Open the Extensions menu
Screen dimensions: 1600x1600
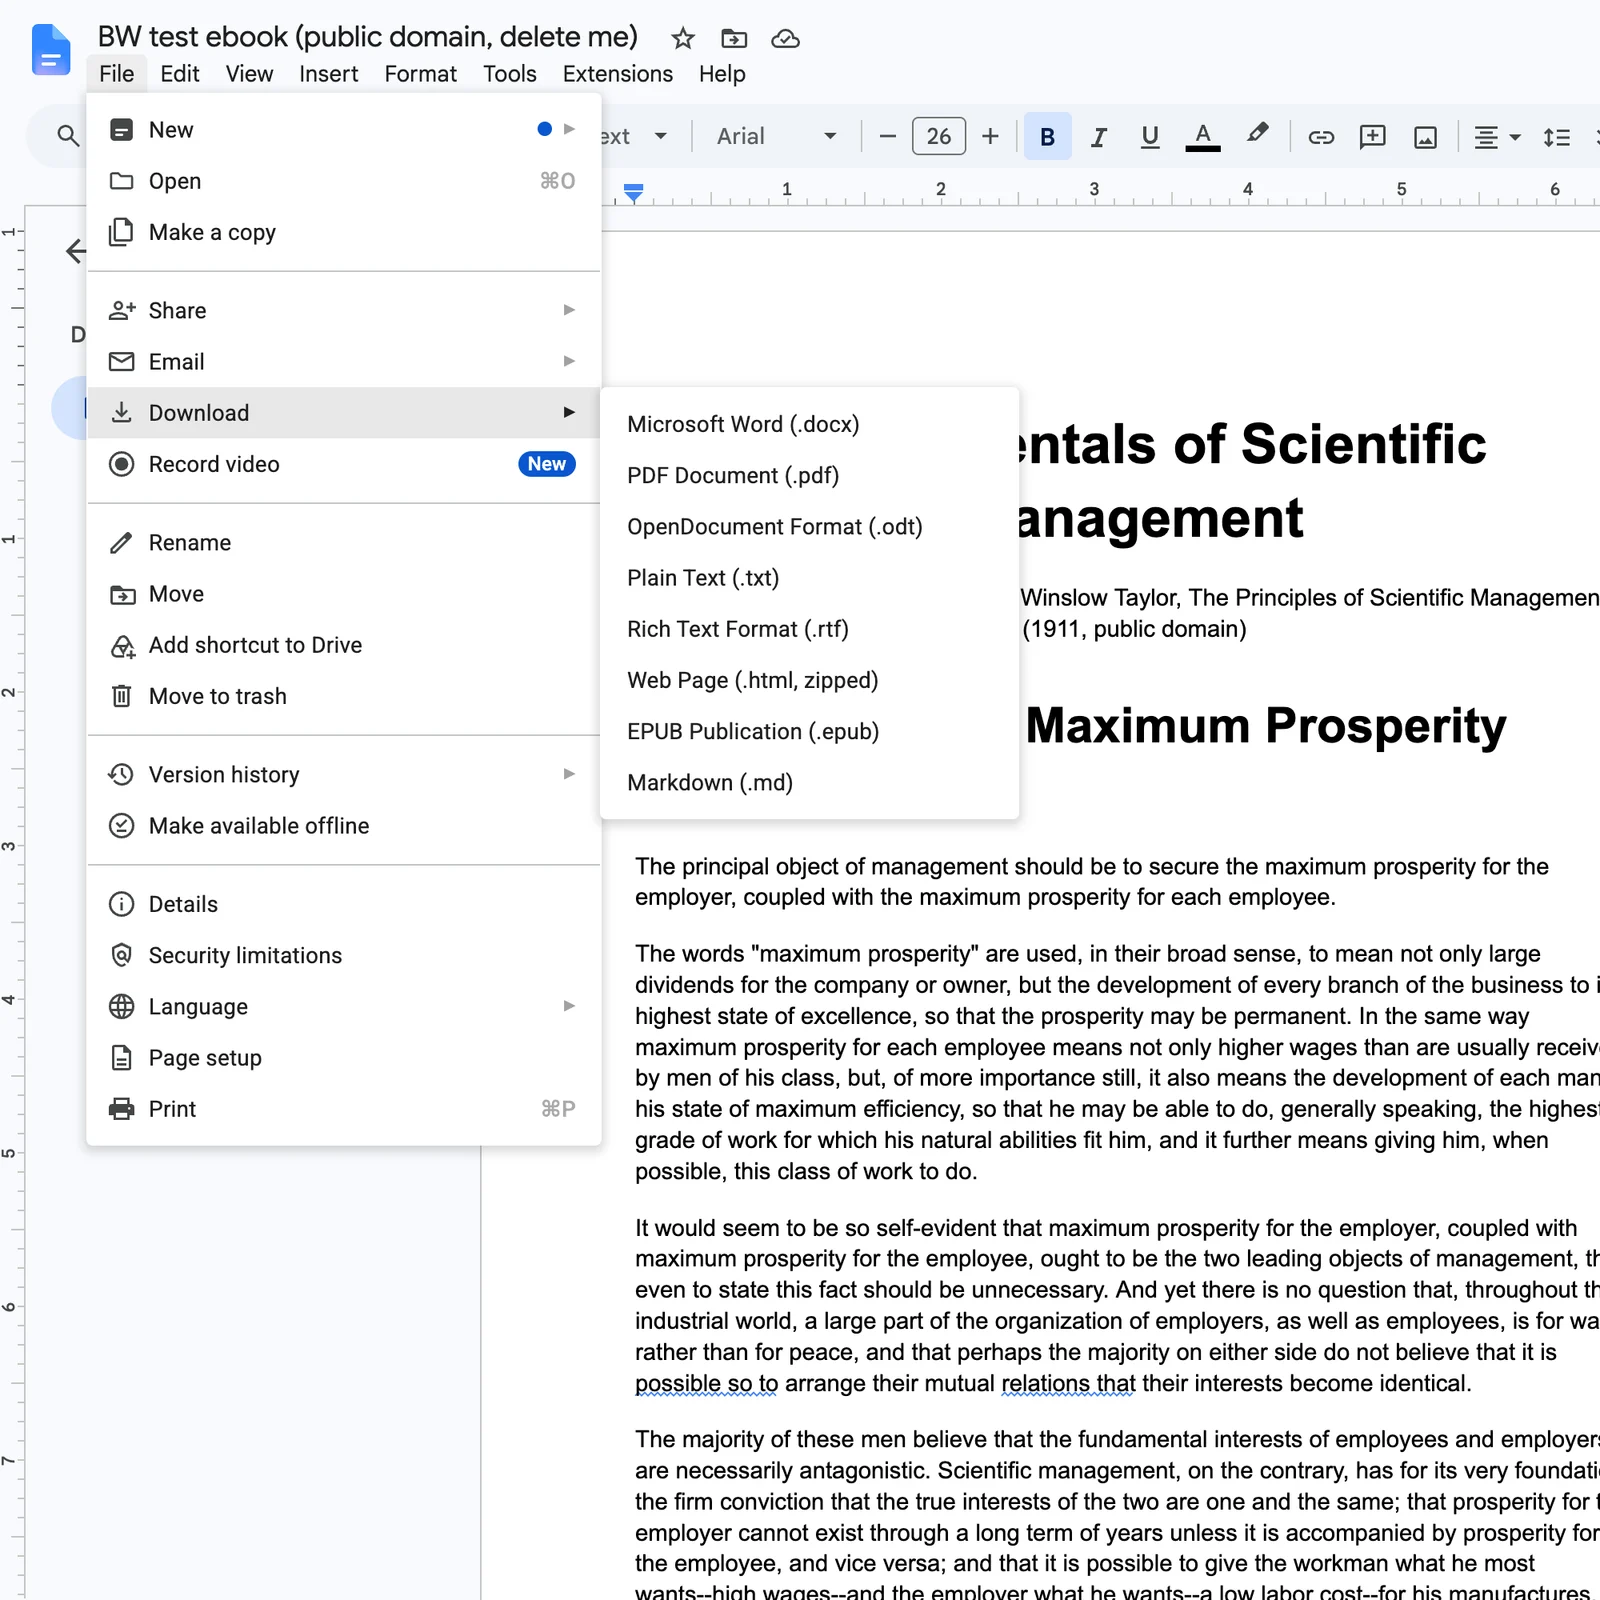(x=618, y=74)
